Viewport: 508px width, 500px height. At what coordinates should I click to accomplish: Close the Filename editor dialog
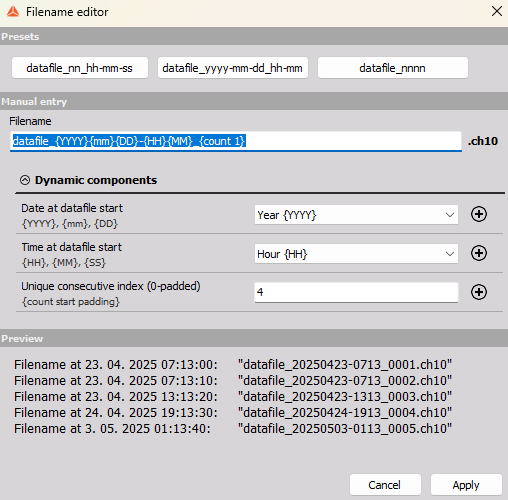(x=497, y=11)
